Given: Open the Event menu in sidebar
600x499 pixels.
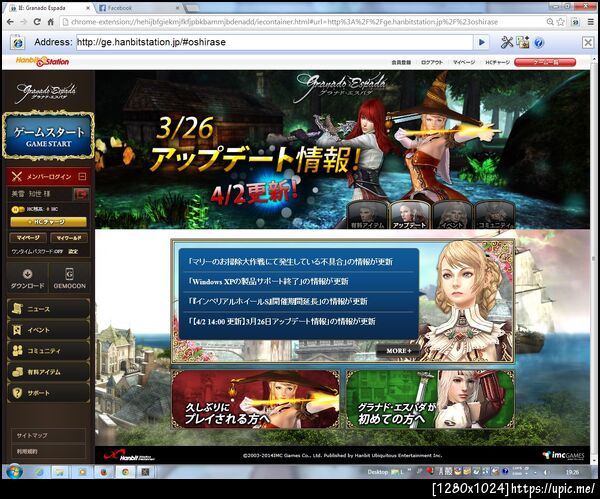Looking at the screenshot, I should click(48, 330).
